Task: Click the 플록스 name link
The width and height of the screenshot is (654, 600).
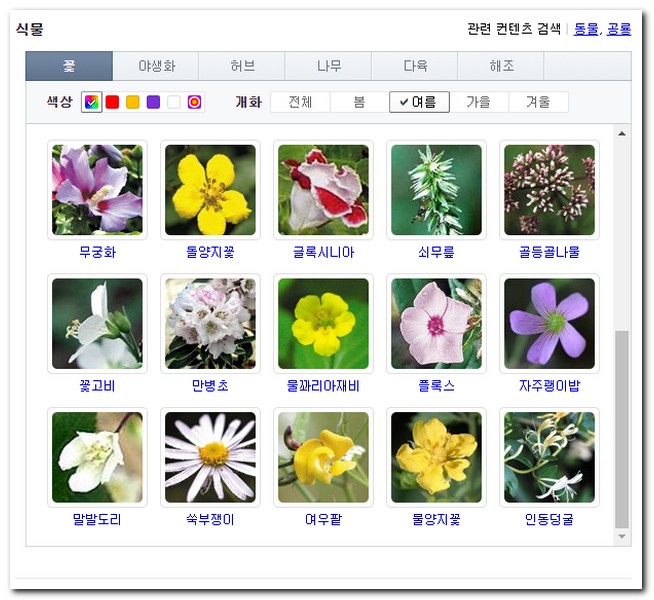Action: coord(436,386)
